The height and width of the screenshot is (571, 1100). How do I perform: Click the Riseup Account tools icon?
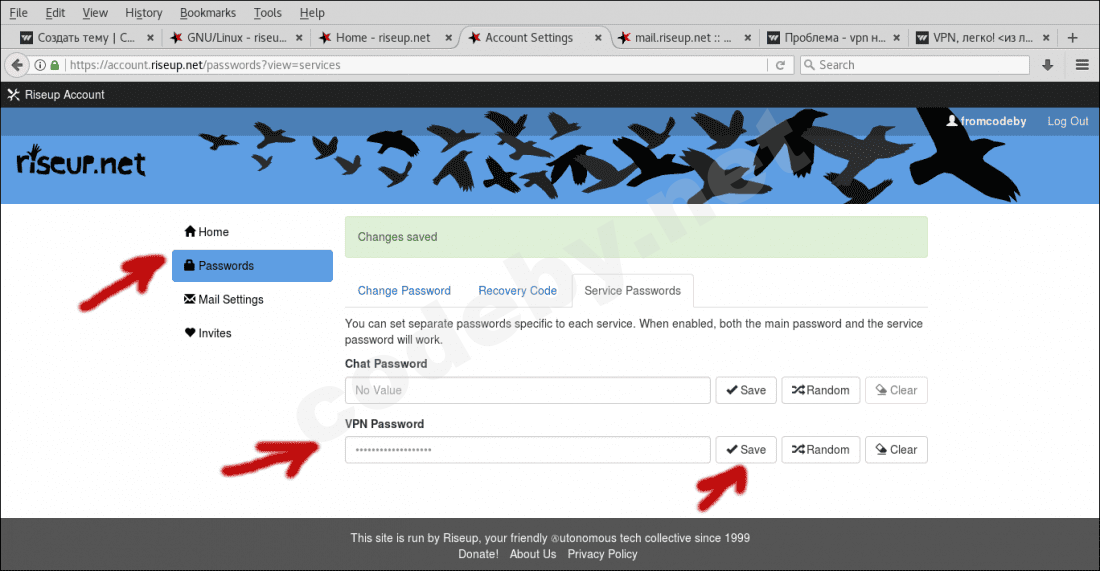coord(13,95)
